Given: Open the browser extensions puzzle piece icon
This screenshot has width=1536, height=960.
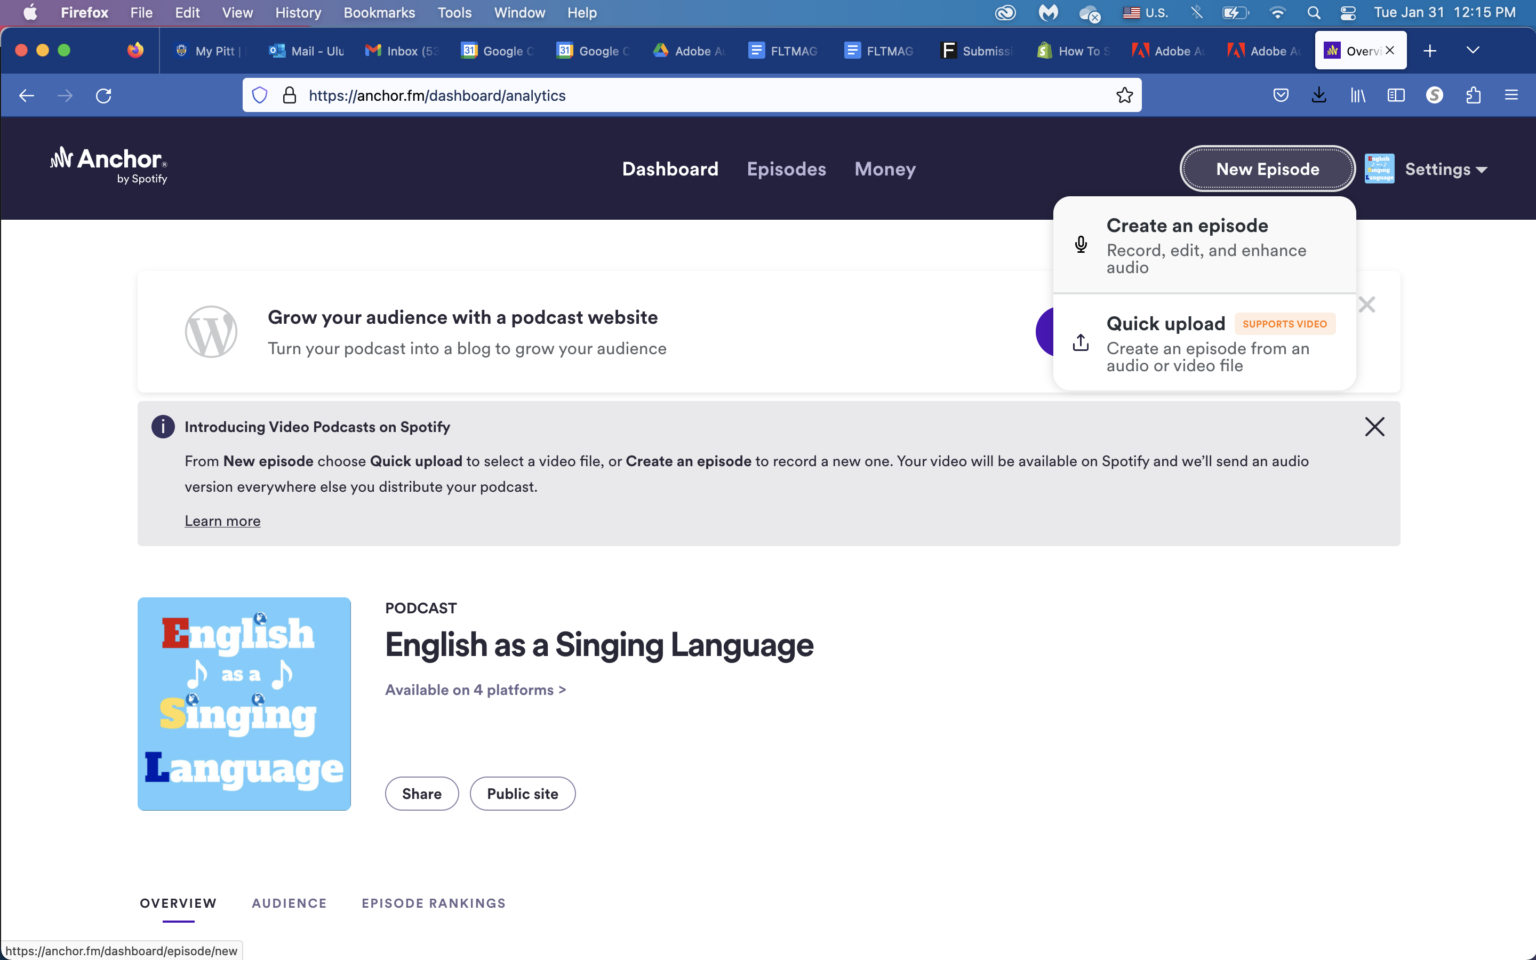Looking at the screenshot, I should coord(1473,95).
